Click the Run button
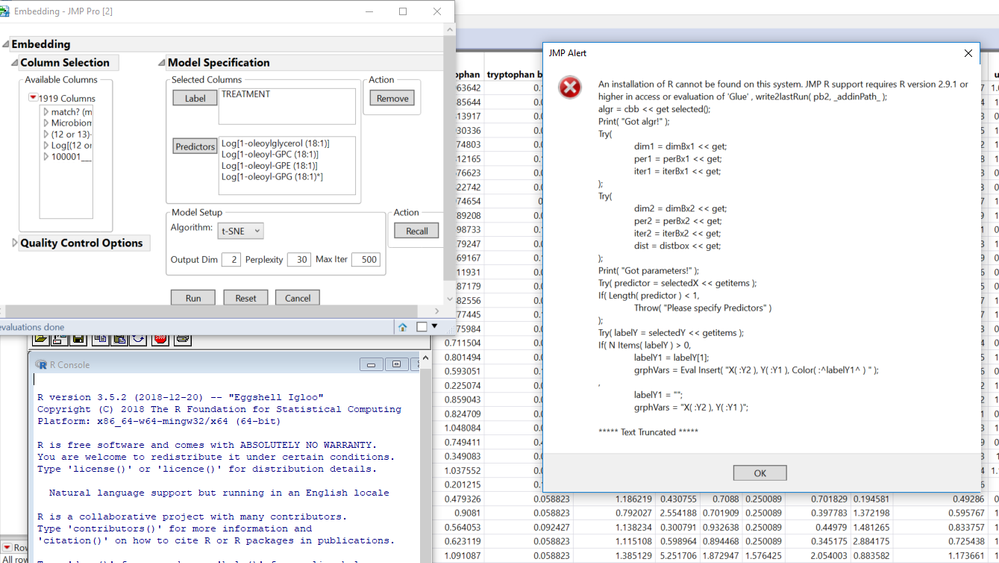Screen dimensions: 999x563 pyautogui.click(x=193, y=298)
